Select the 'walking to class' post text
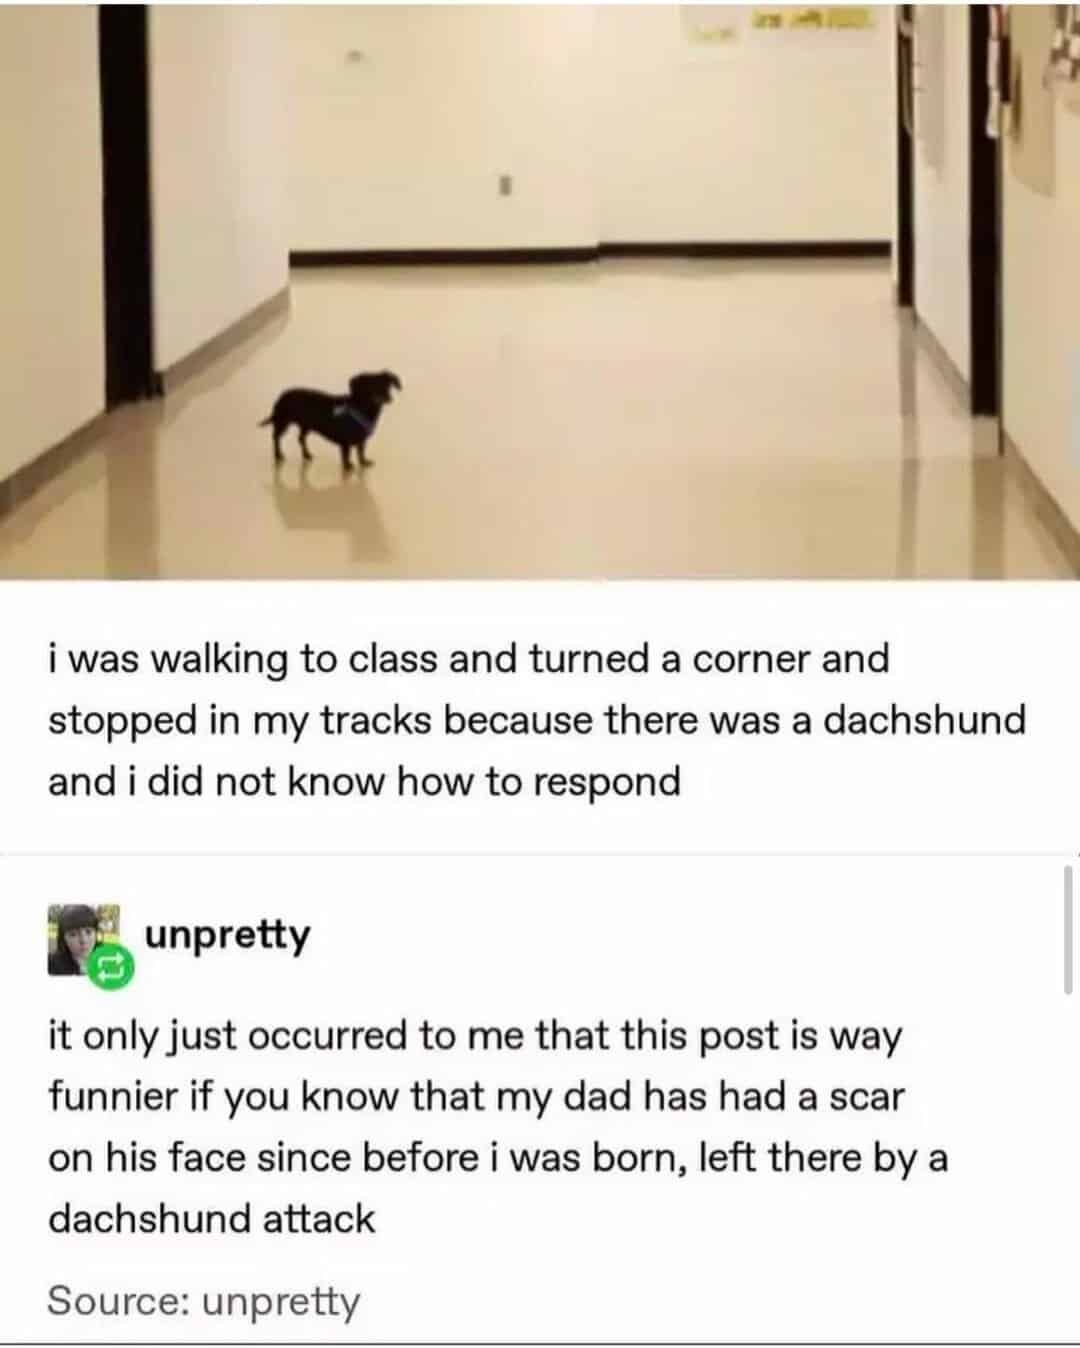1080x1348 pixels. coord(537,720)
